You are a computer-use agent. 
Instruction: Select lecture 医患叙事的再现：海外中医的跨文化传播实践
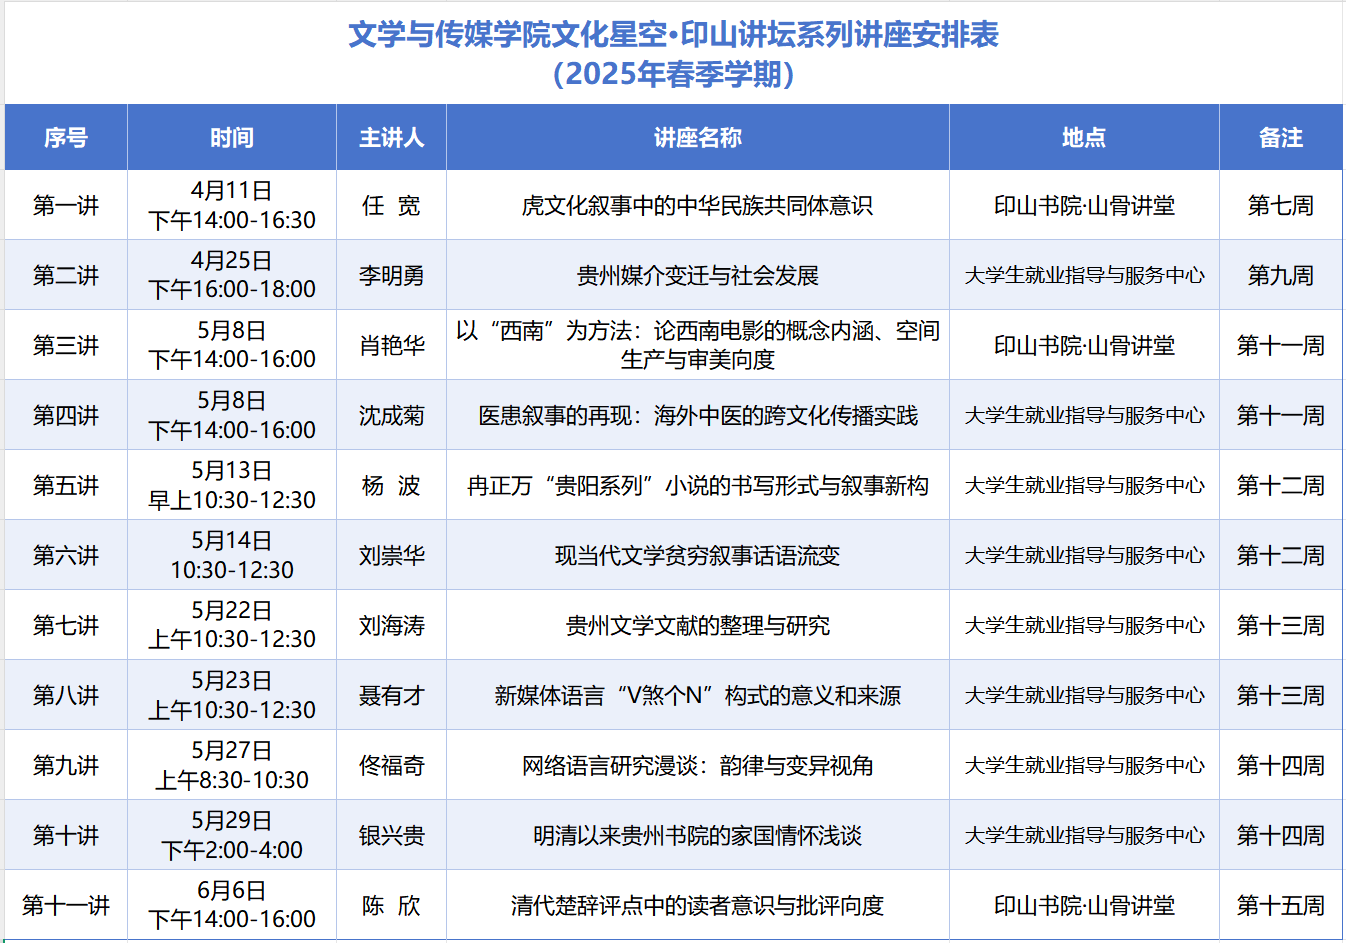(x=697, y=416)
